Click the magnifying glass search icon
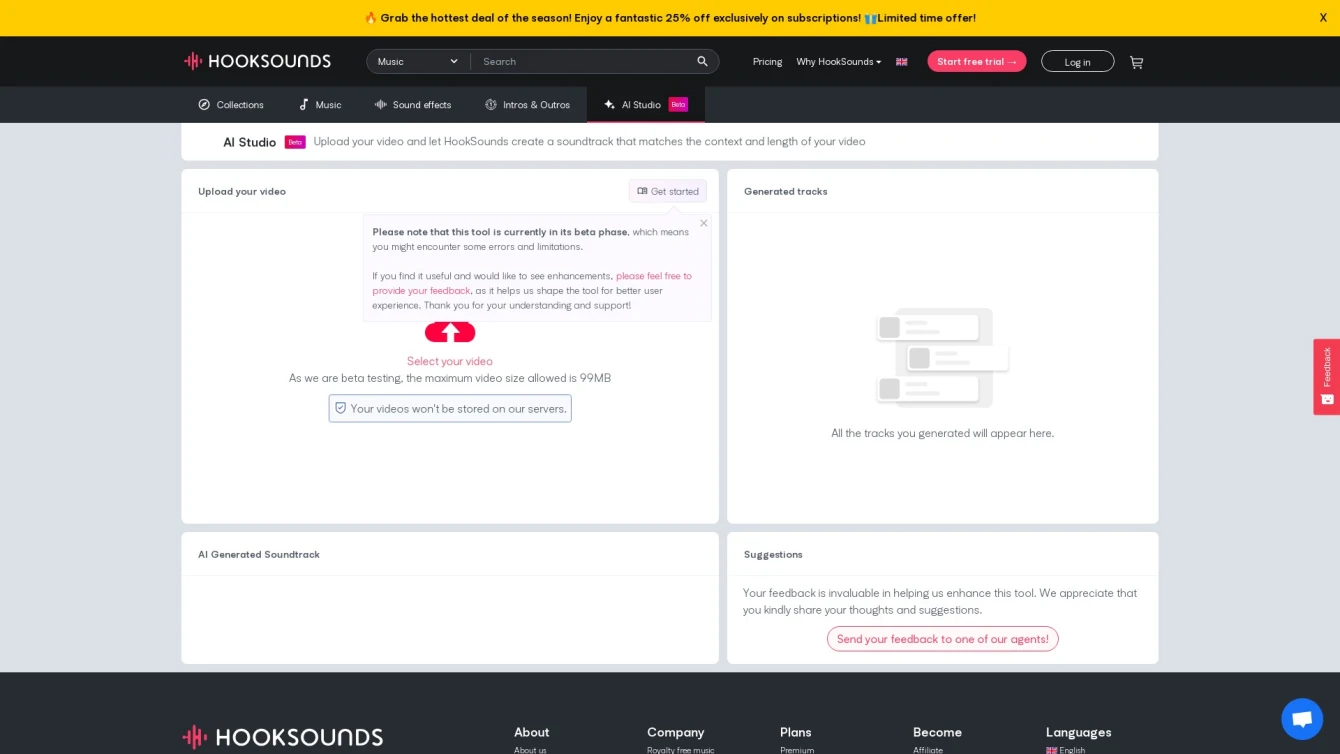Image resolution: width=1340 pixels, height=754 pixels. point(702,61)
